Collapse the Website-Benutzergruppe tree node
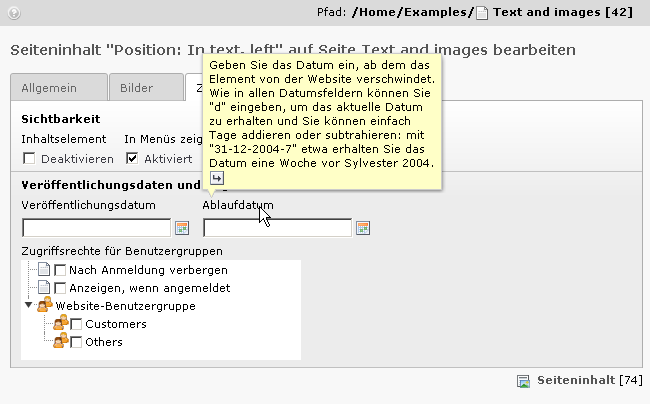The image size is (650, 404). [x=28, y=305]
